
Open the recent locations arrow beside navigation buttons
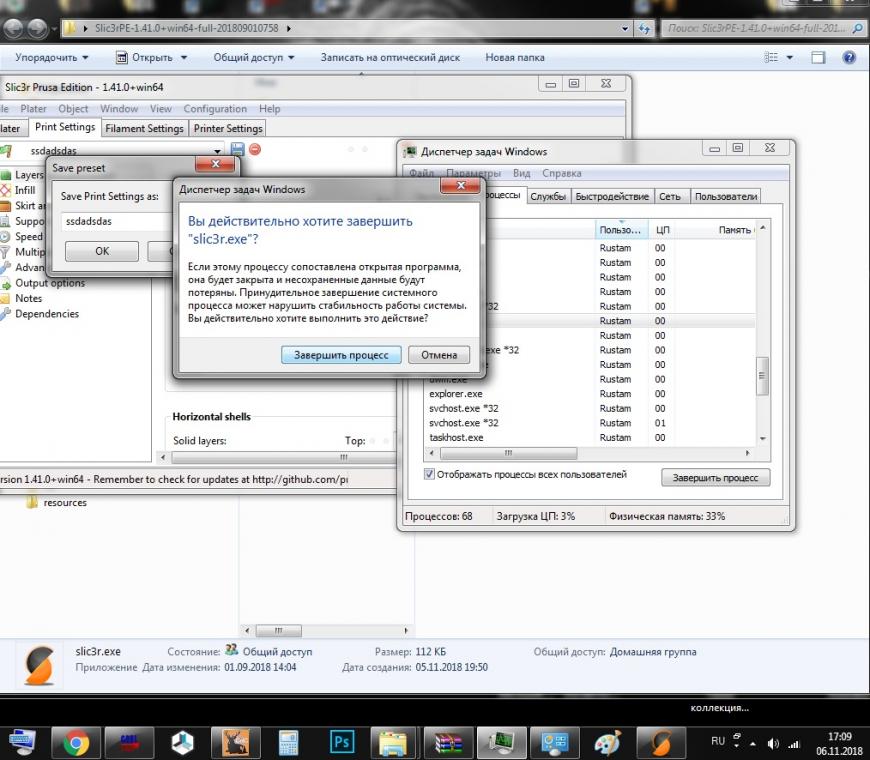(54, 28)
